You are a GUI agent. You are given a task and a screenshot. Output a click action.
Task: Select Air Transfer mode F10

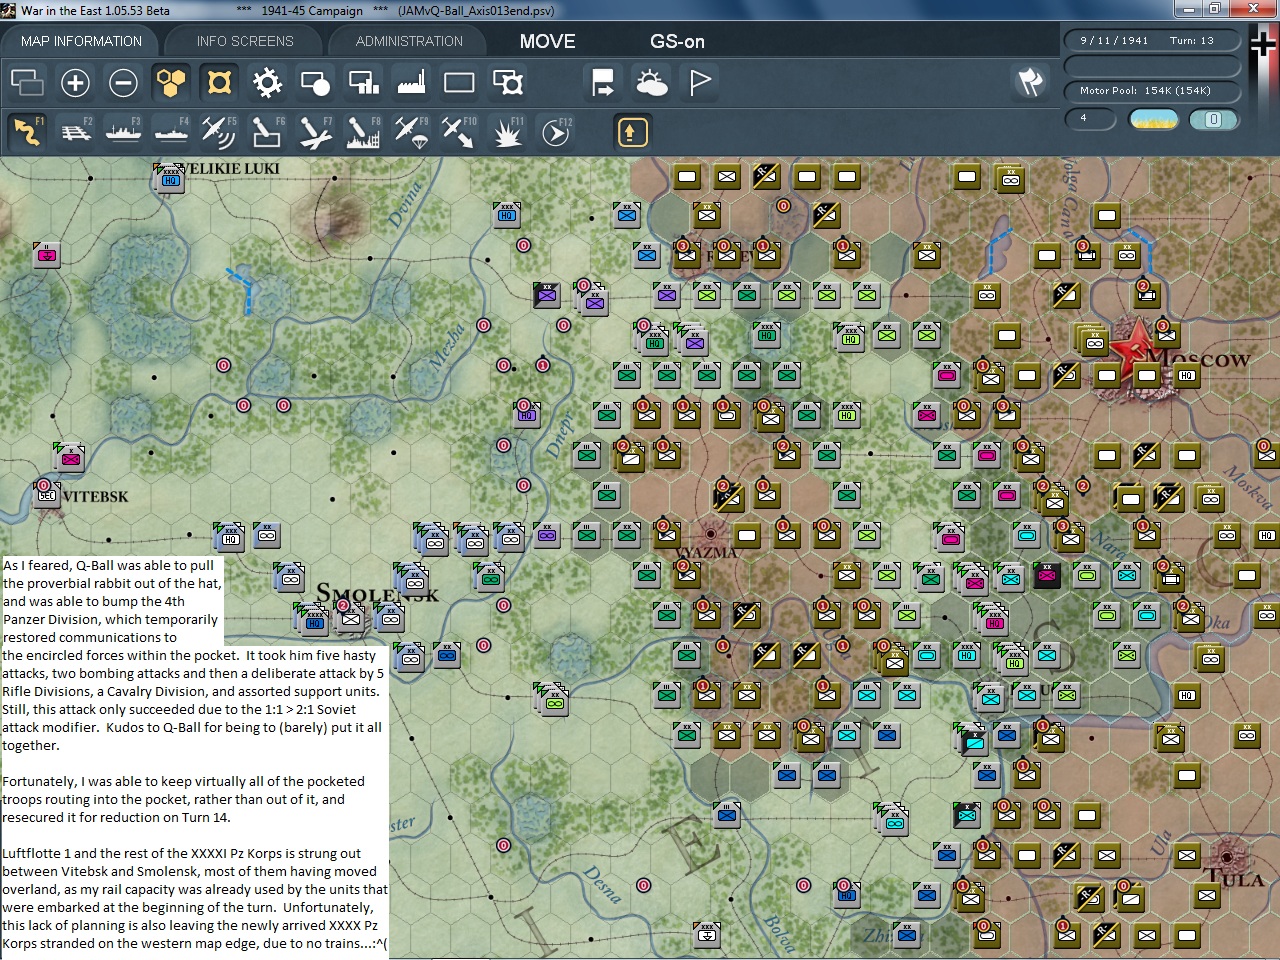coord(459,132)
